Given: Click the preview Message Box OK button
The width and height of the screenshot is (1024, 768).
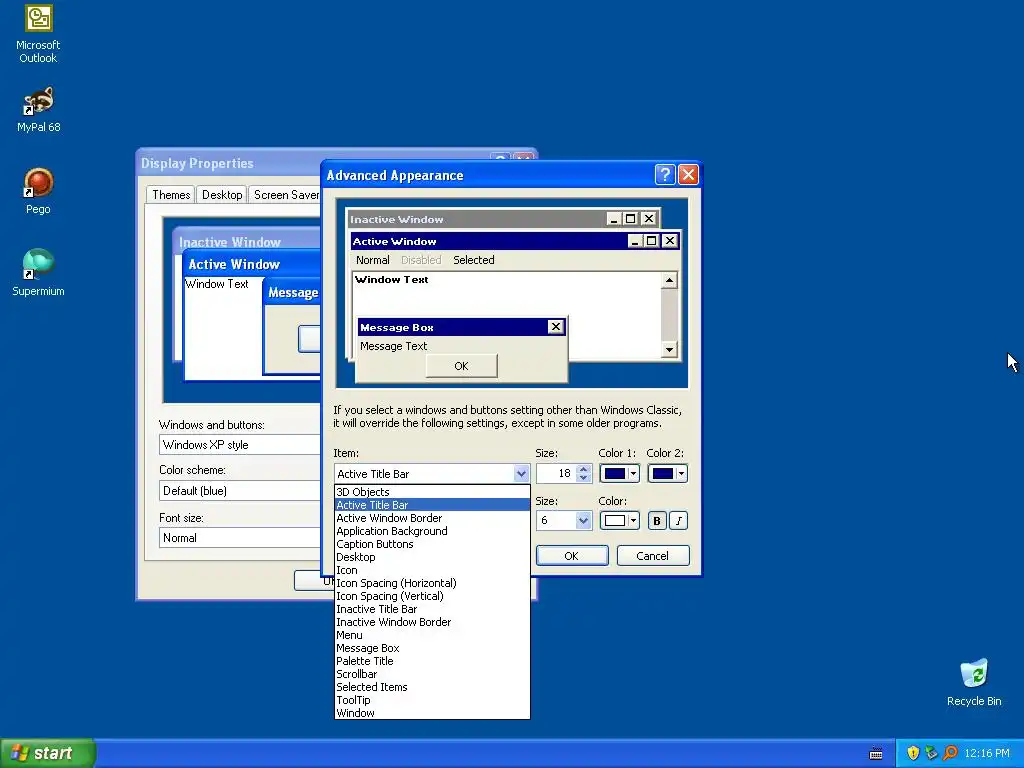Looking at the screenshot, I should point(461,366).
